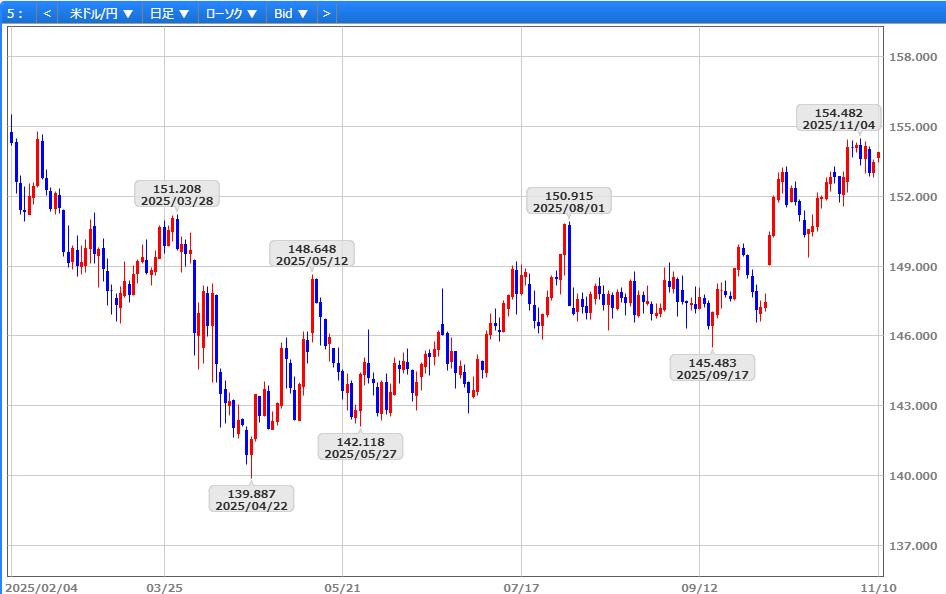Click the 142.118 annotation dated 2025/05/27
Viewport: 946px width, 594px height.
point(360,447)
